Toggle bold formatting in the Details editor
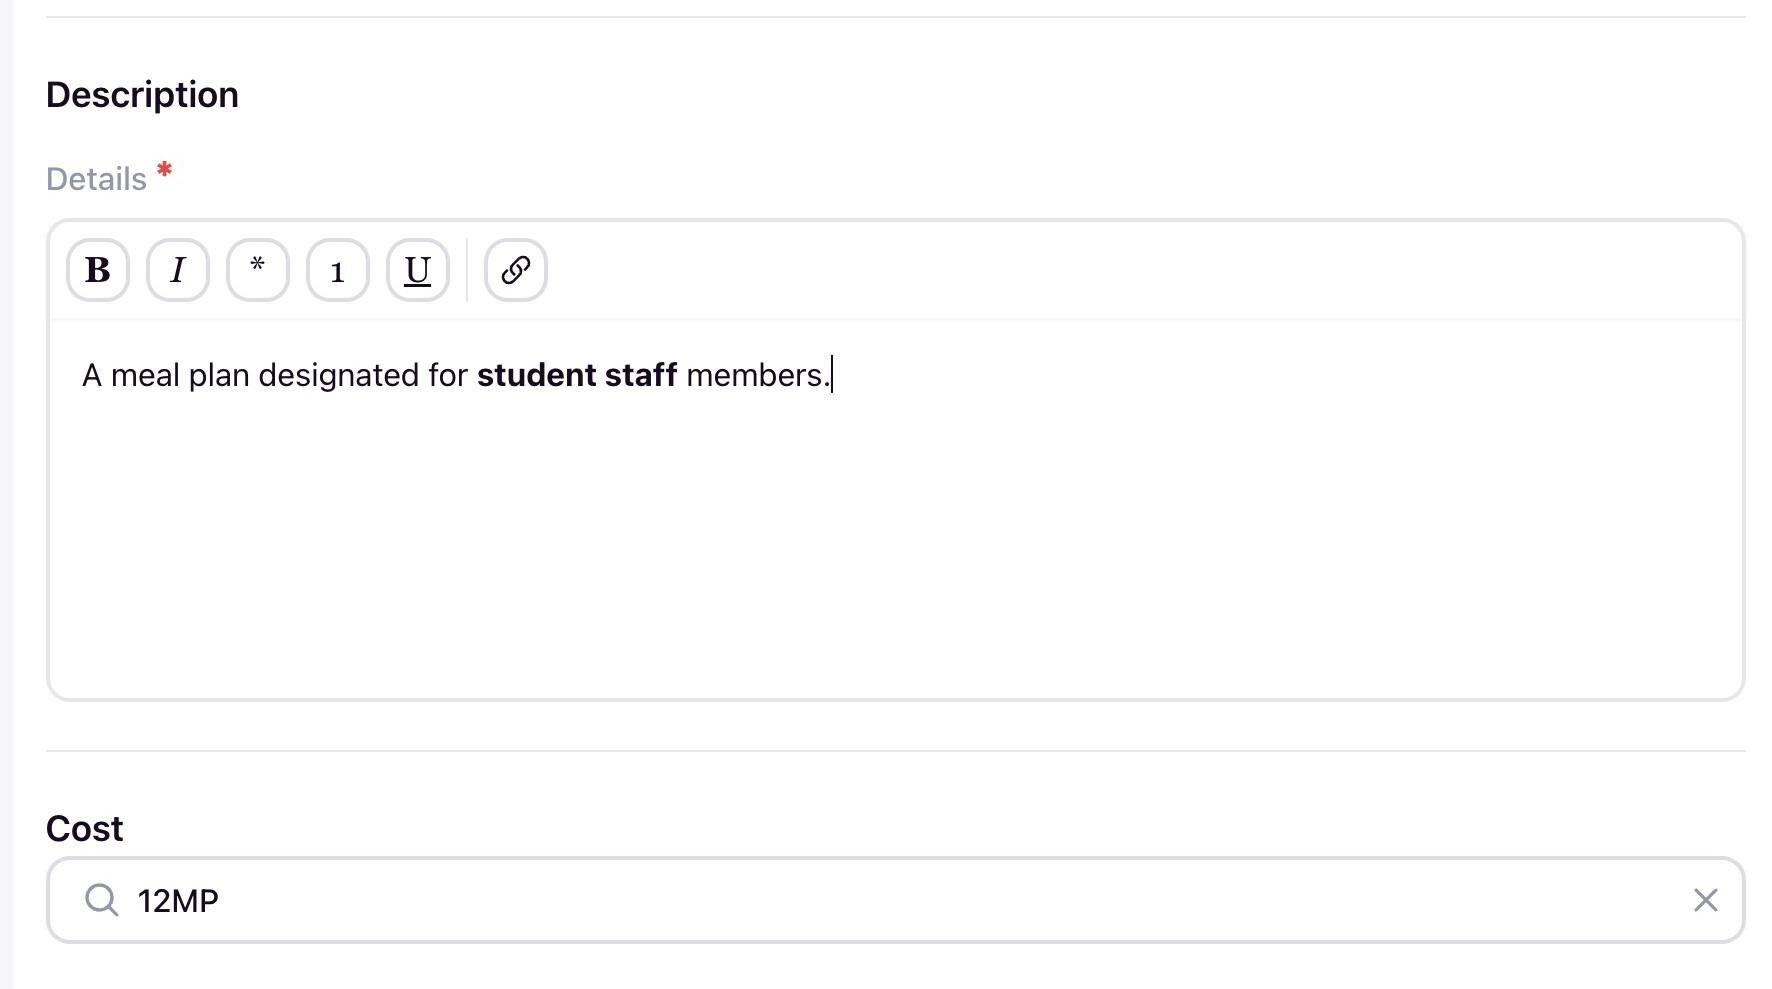The height and width of the screenshot is (989, 1772). (x=98, y=270)
